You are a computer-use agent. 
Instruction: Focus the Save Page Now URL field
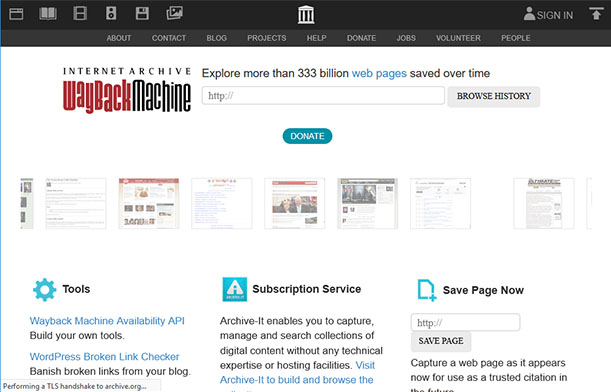point(465,322)
